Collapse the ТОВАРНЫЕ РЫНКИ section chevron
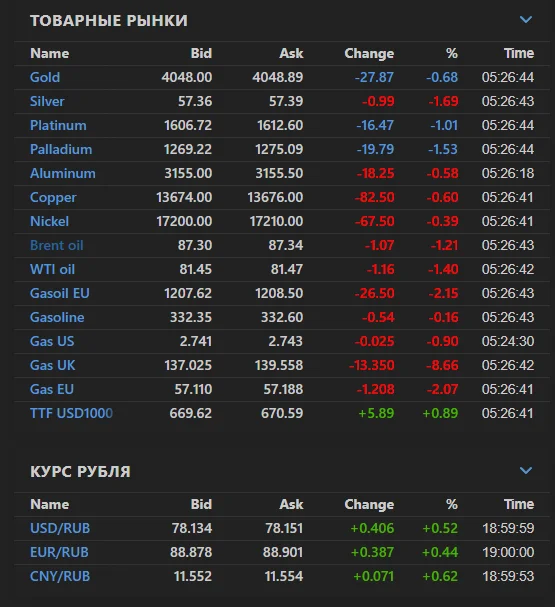This screenshot has width=555, height=607. 526,20
